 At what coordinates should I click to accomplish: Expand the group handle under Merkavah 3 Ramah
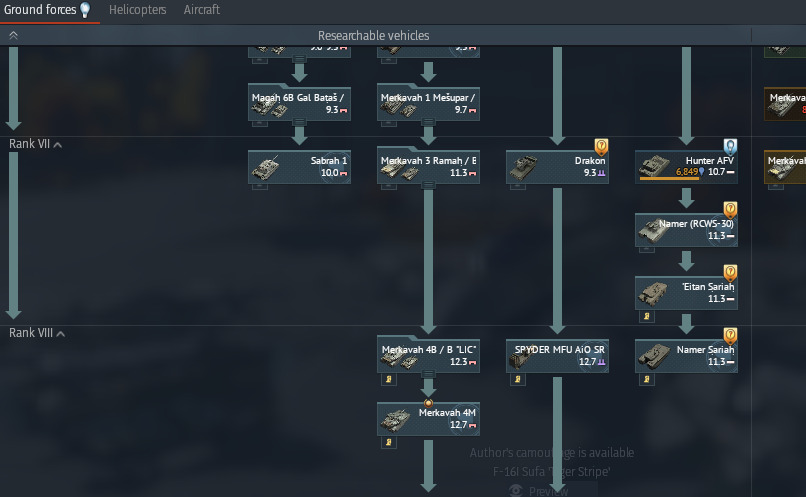click(428, 185)
